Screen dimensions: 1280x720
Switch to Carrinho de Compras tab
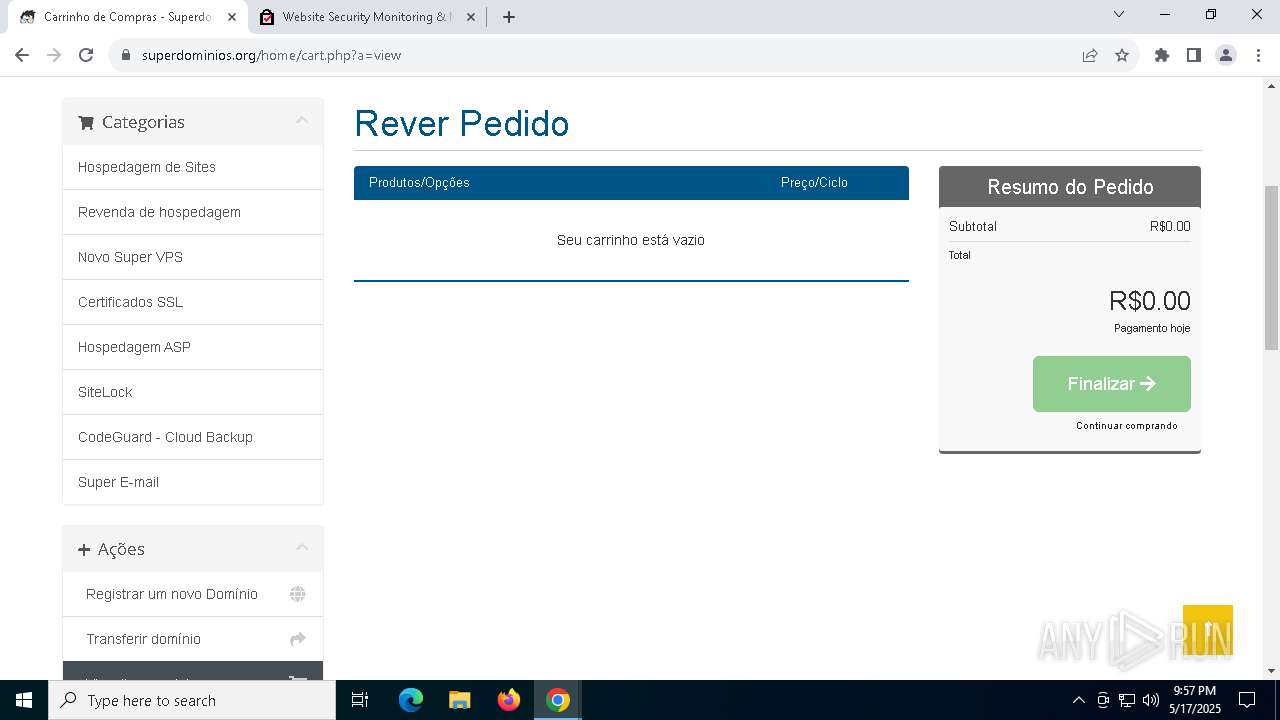(x=128, y=17)
